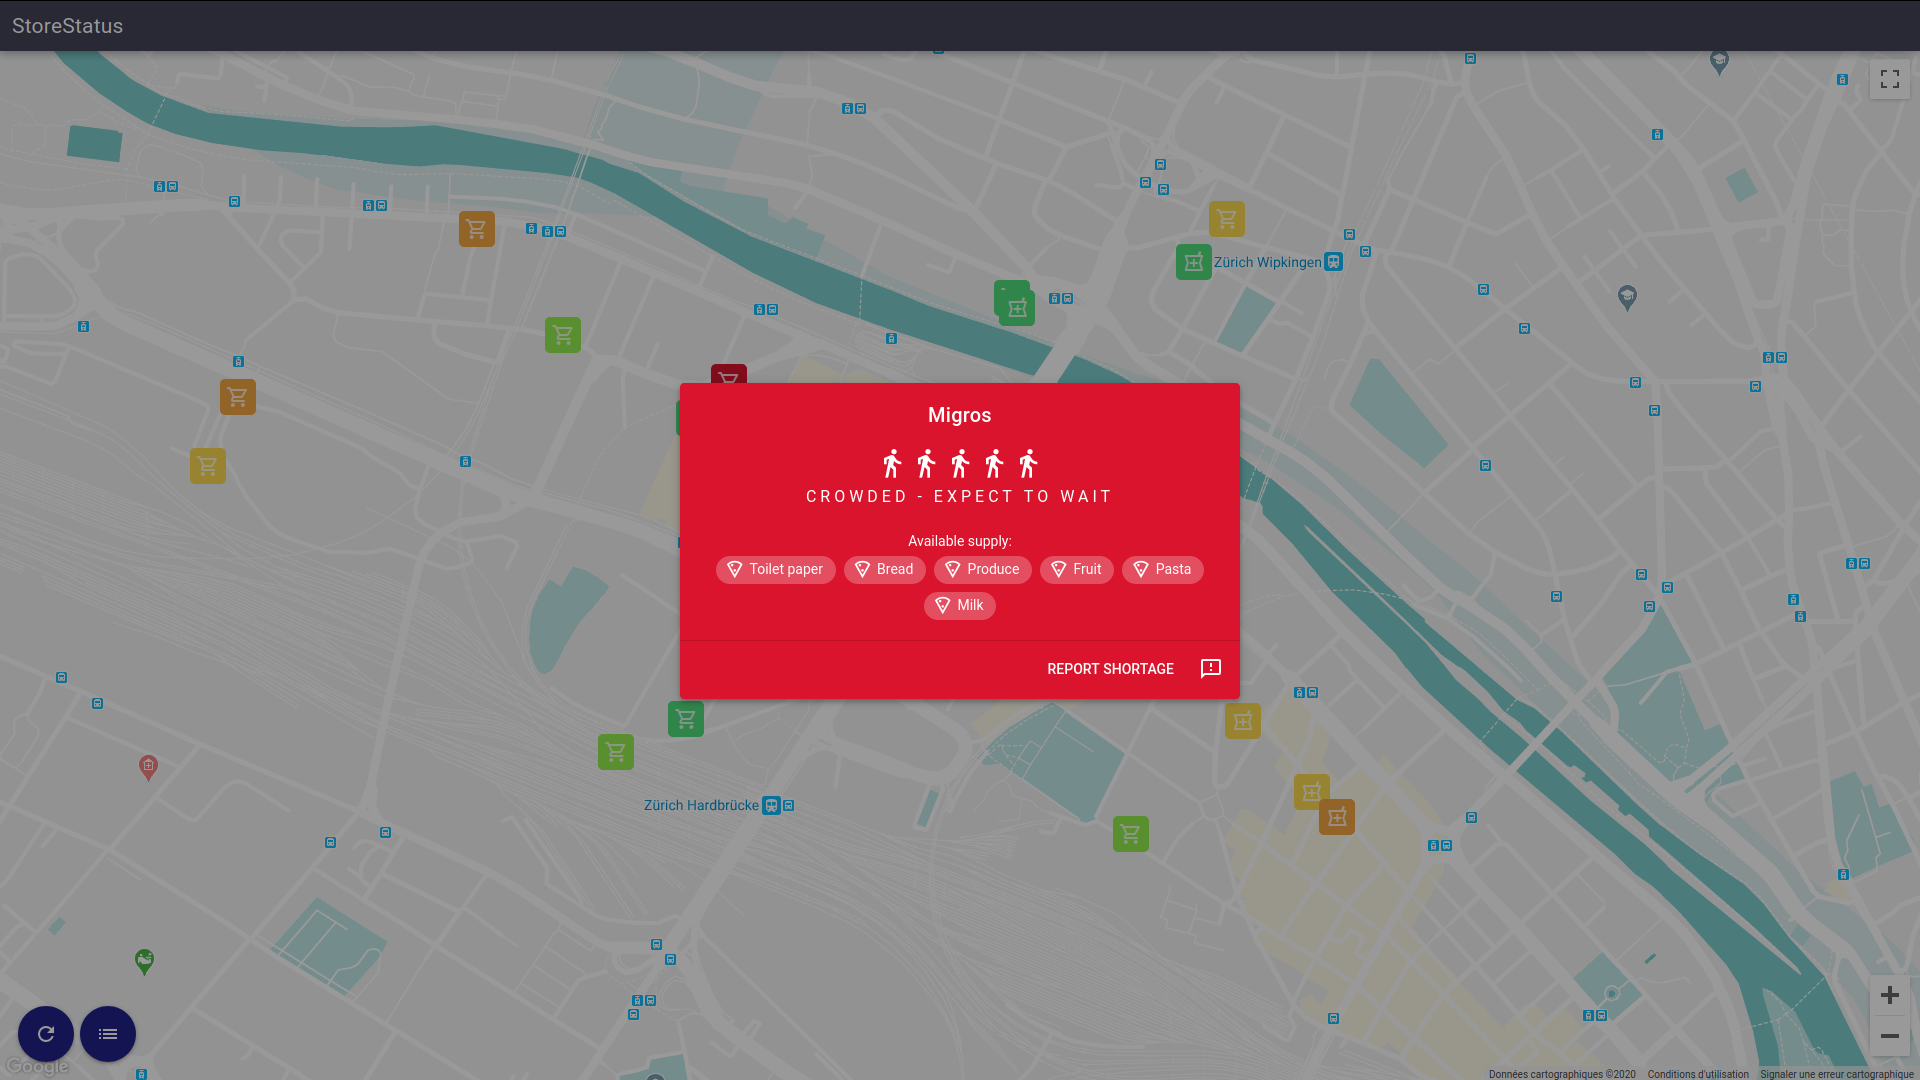The width and height of the screenshot is (1920, 1080).
Task: Click the REPORT SHORTAGE button
Action: click(1110, 669)
